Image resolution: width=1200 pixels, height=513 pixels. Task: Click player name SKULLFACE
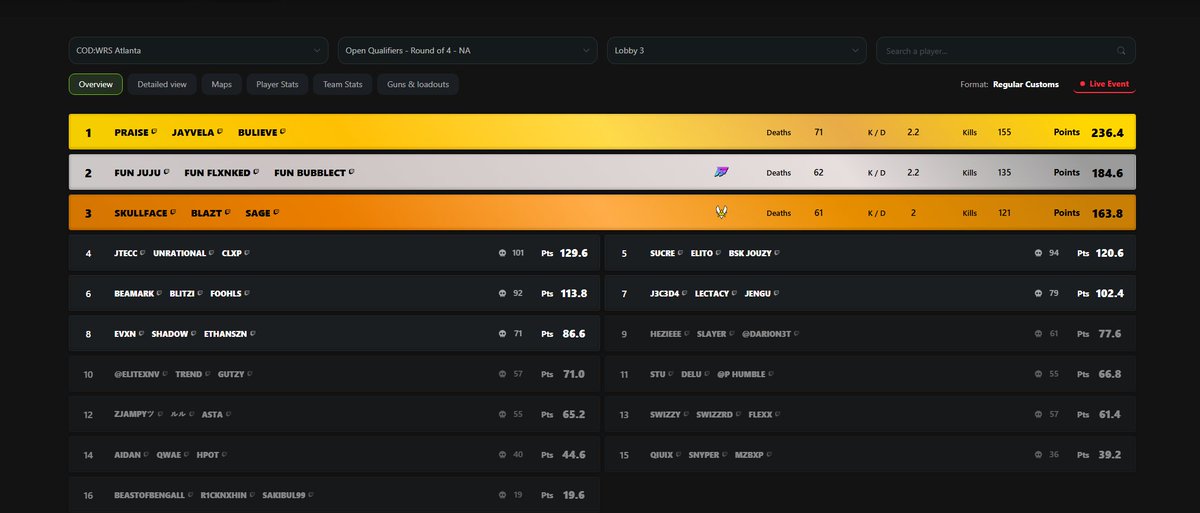pos(141,213)
